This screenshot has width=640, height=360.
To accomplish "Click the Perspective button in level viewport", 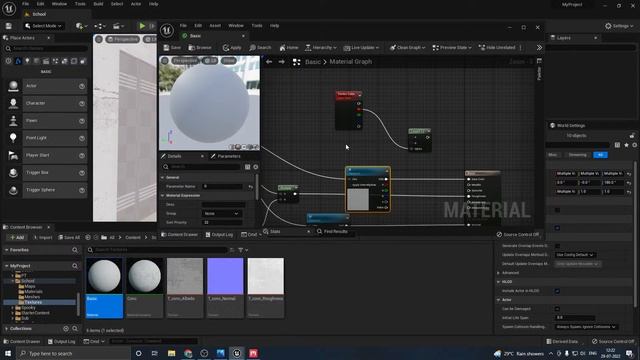I will click(x=122, y=39).
